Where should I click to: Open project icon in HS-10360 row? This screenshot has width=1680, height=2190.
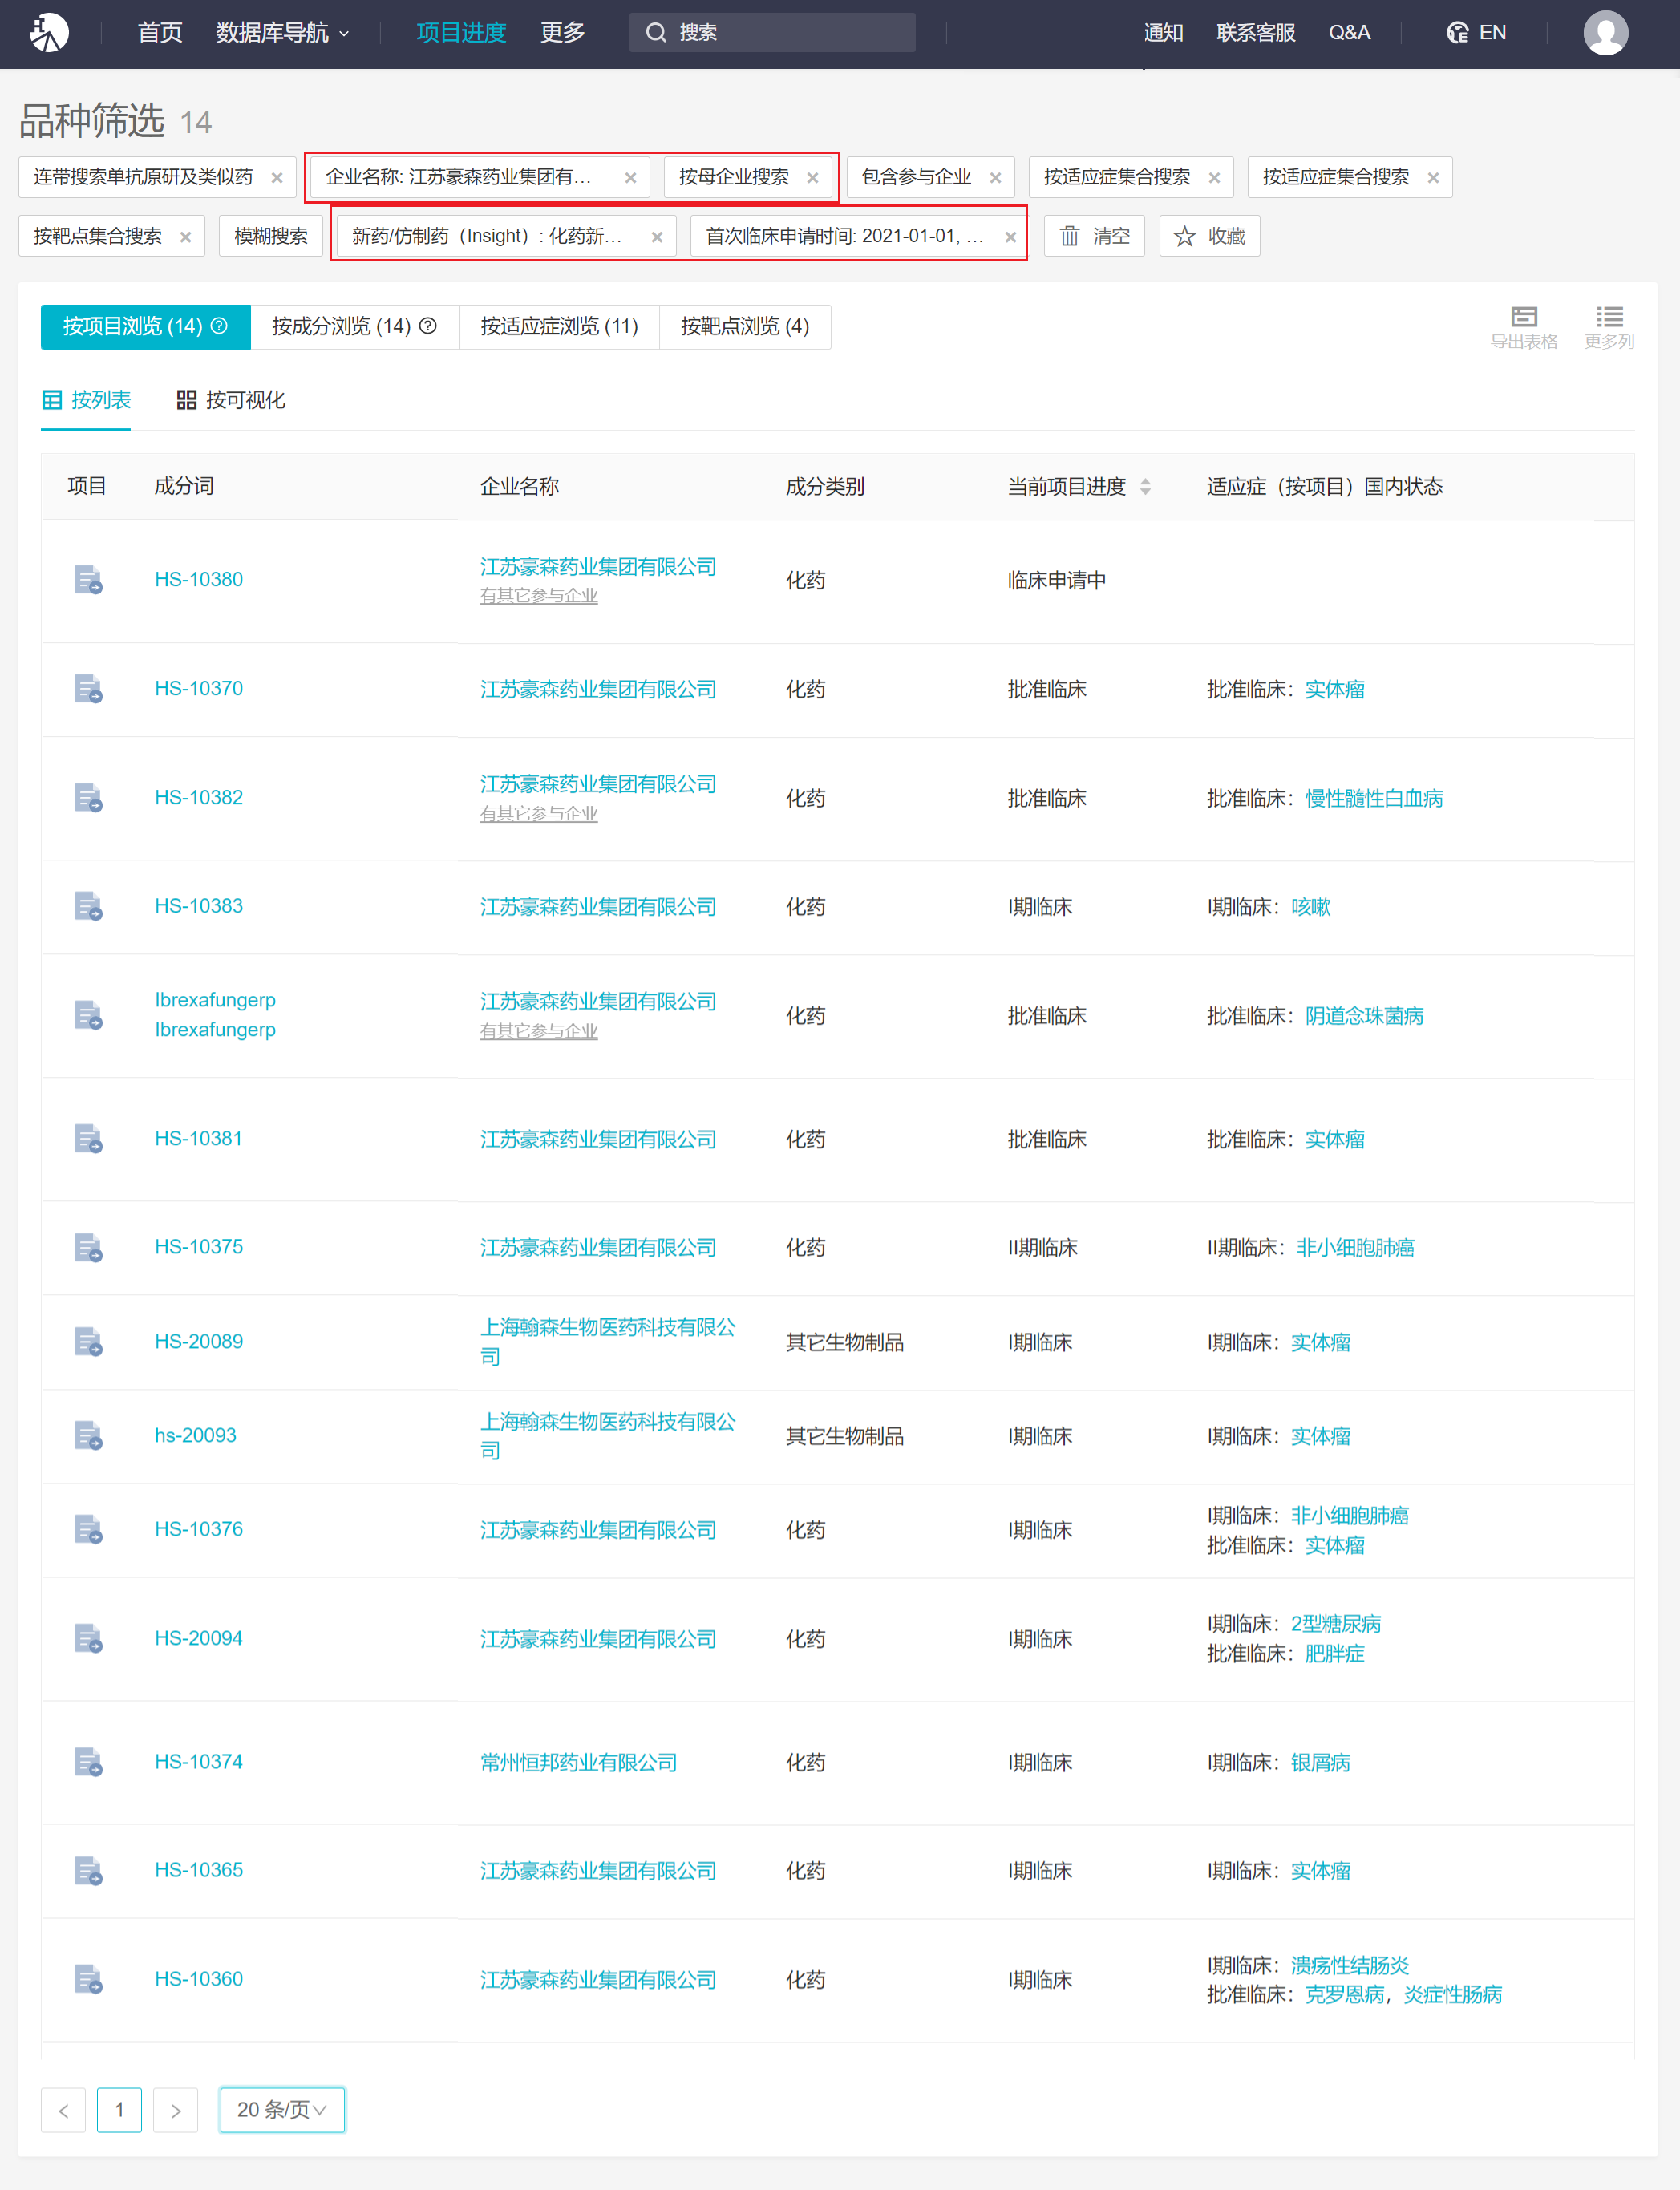pos(88,1979)
